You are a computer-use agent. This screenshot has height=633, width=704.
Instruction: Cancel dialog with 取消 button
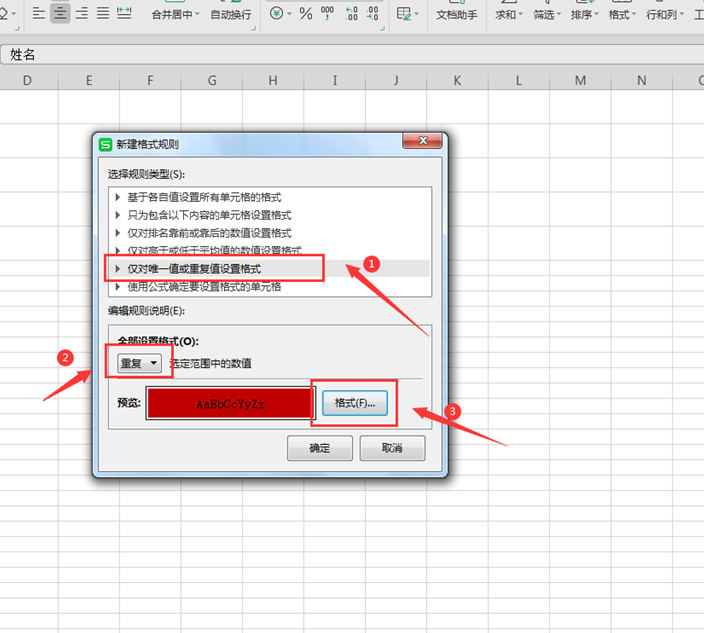tap(392, 448)
